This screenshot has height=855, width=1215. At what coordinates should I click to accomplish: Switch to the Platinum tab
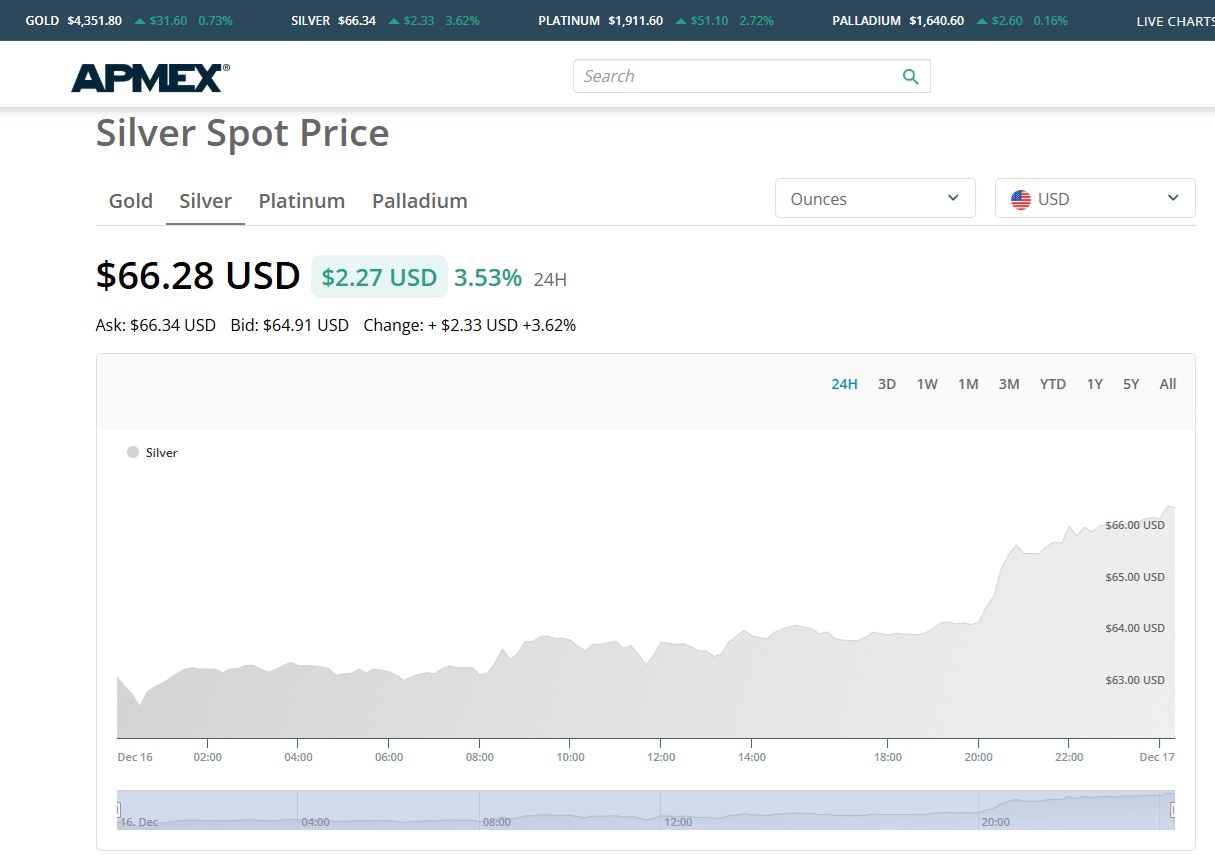coord(301,201)
